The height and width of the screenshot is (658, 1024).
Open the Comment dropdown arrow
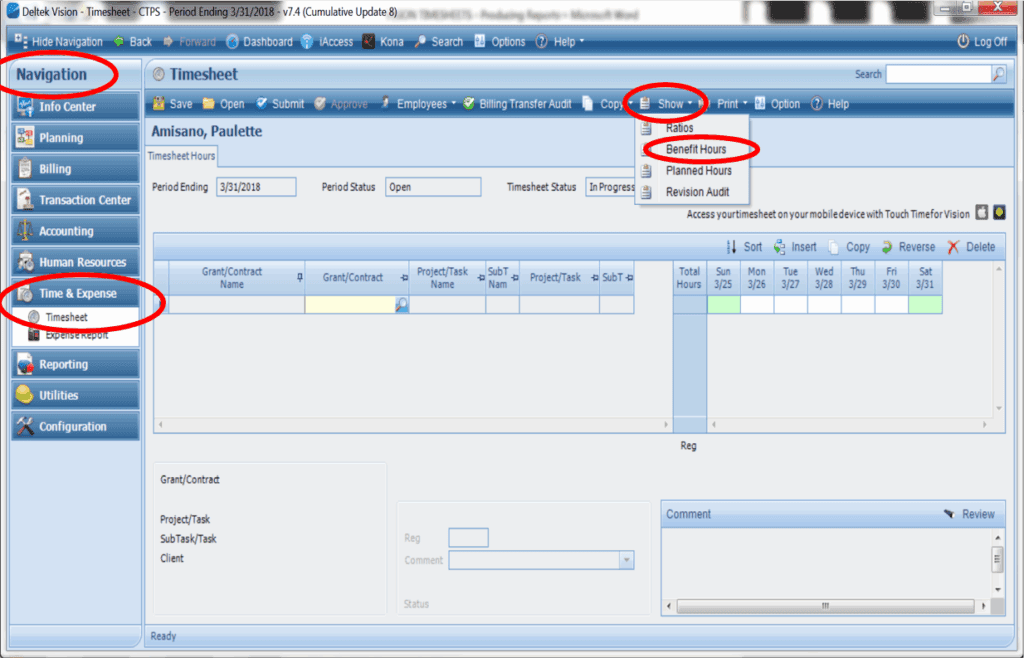click(626, 560)
